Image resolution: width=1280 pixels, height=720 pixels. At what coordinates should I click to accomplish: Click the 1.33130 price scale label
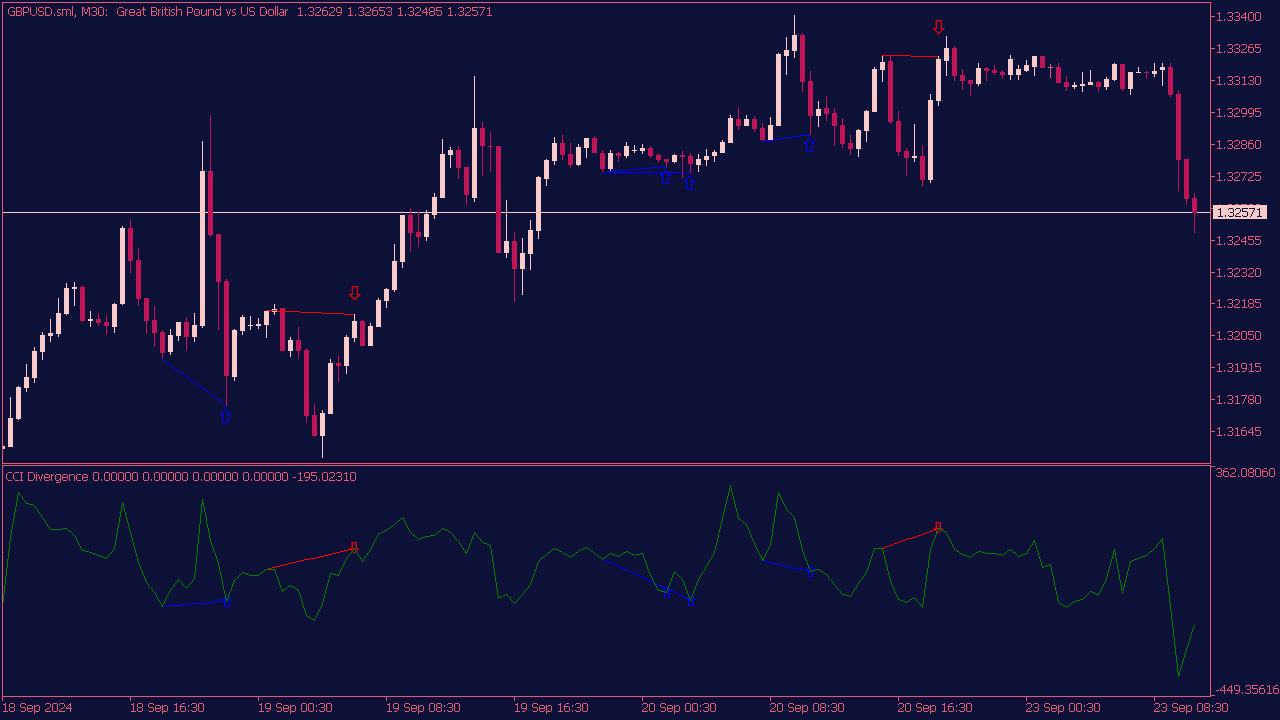pyautogui.click(x=1240, y=80)
